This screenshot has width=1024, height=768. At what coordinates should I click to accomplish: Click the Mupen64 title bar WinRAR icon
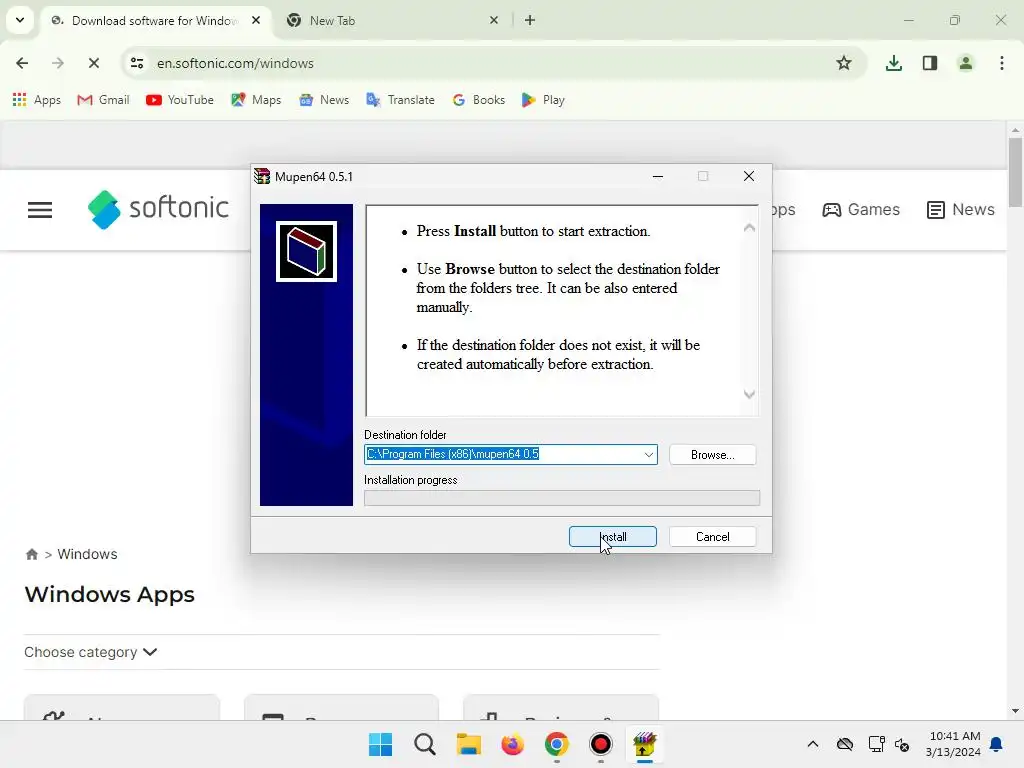262,176
